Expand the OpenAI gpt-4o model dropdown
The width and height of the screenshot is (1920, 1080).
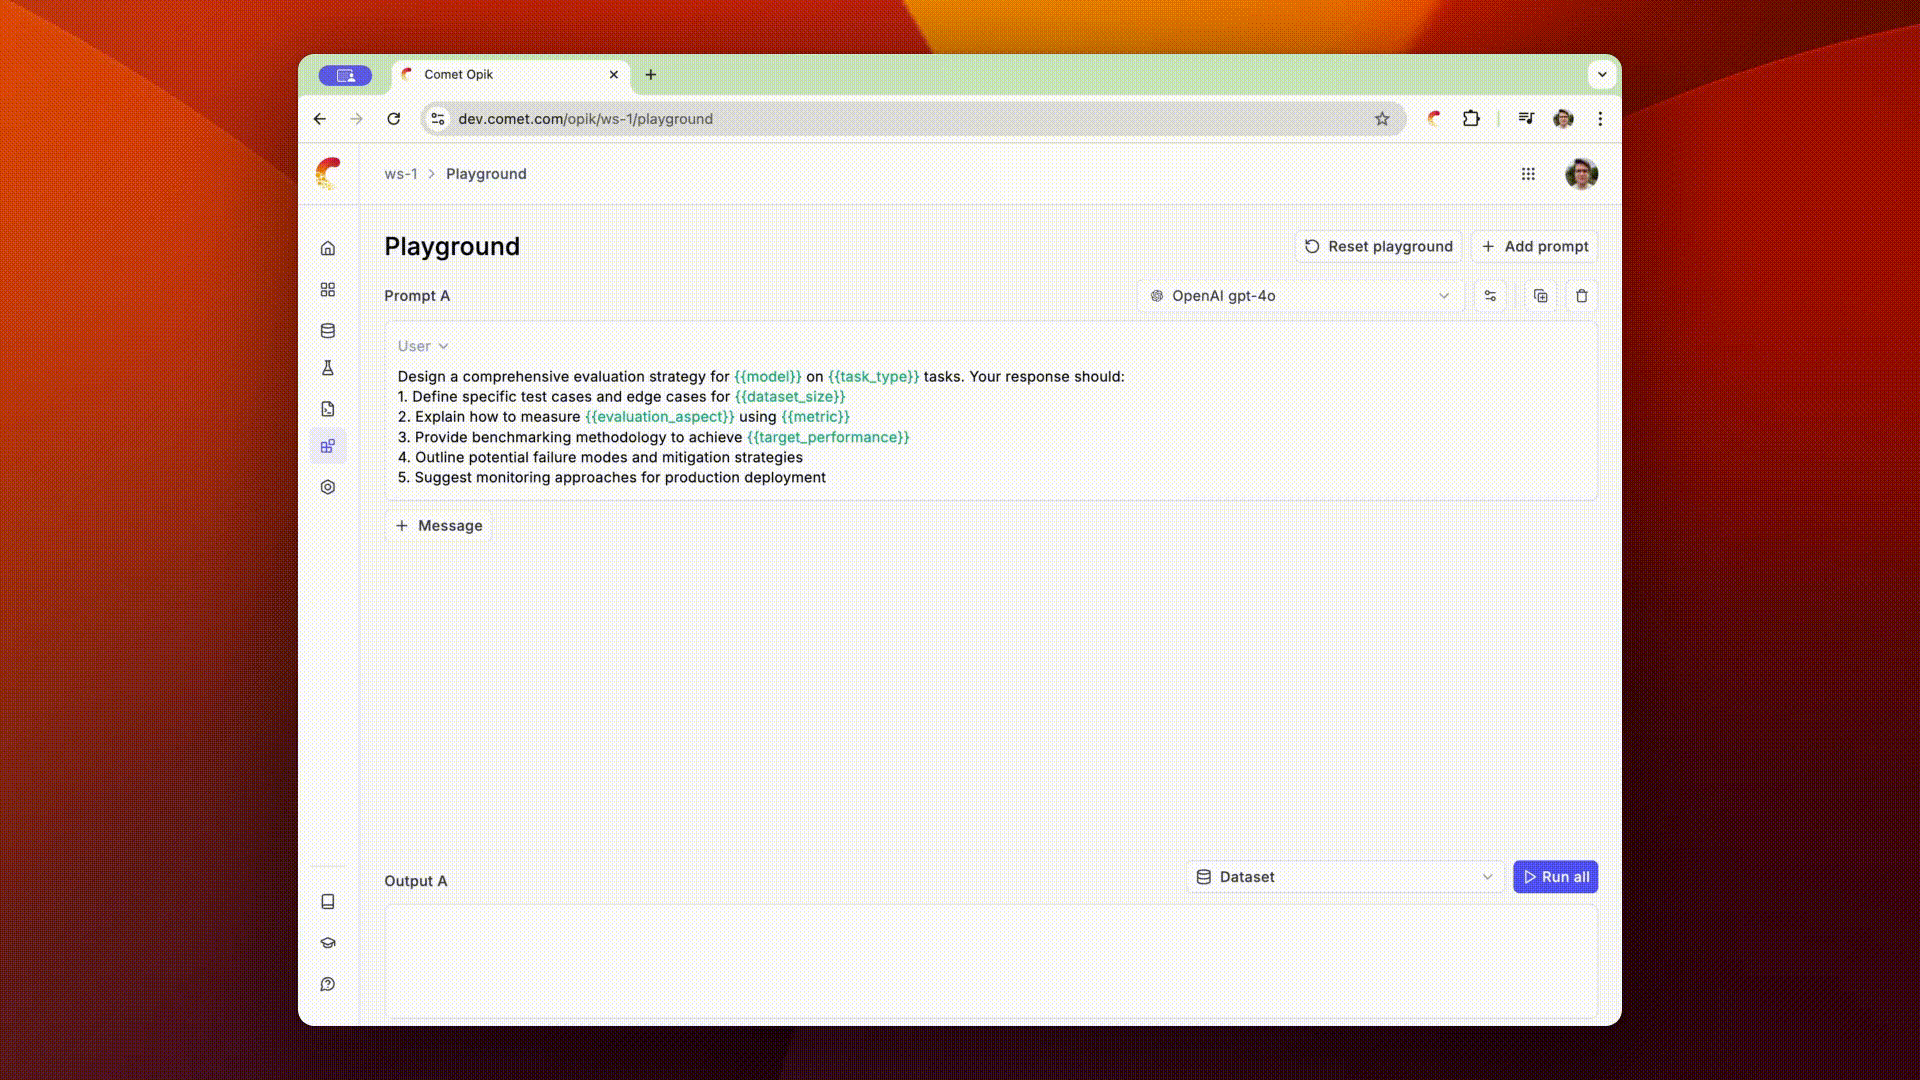1300,296
